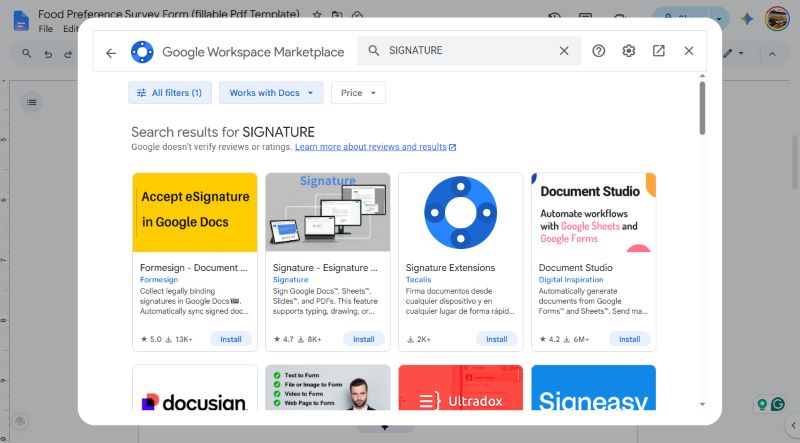Image resolution: width=800 pixels, height=443 pixels.
Task: Clear the SIGNATURE search text
Action: tap(564, 51)
